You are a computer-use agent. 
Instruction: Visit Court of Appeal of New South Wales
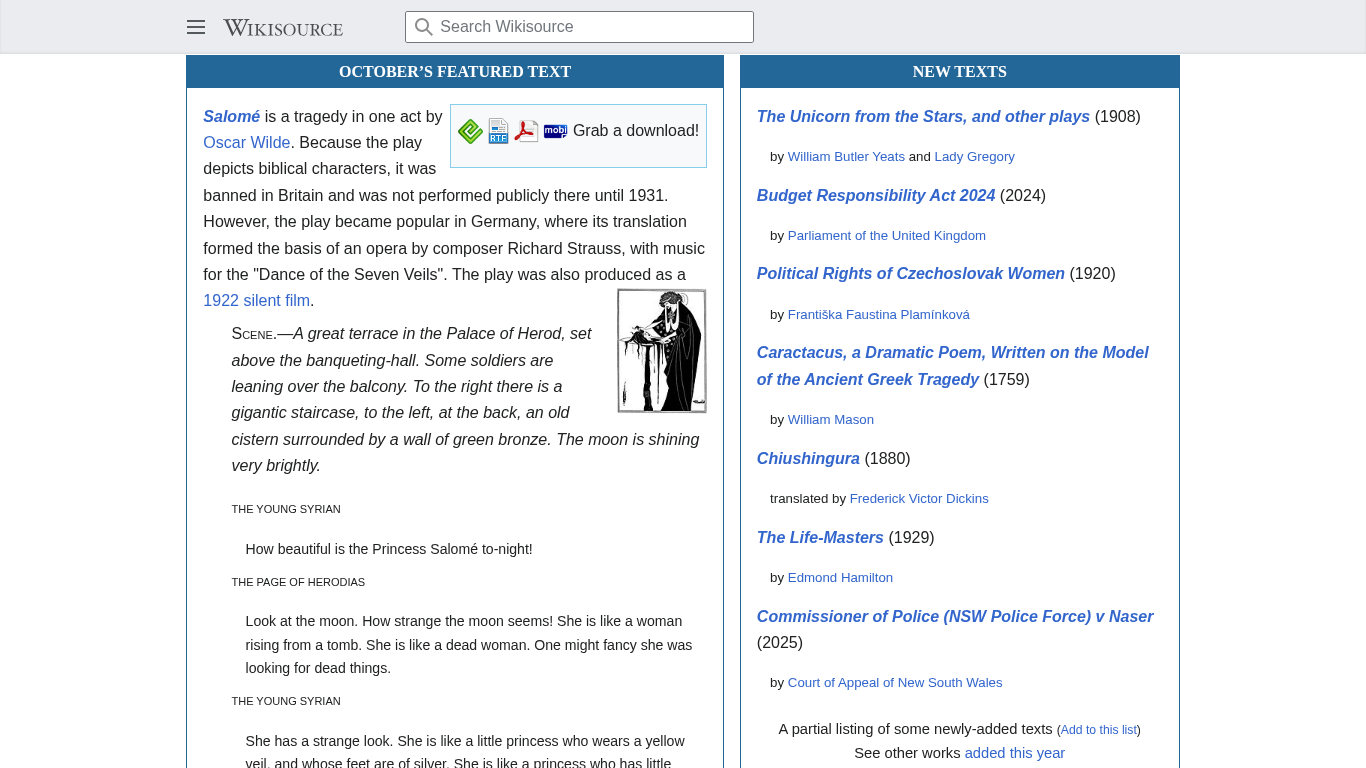pos(895,683)
